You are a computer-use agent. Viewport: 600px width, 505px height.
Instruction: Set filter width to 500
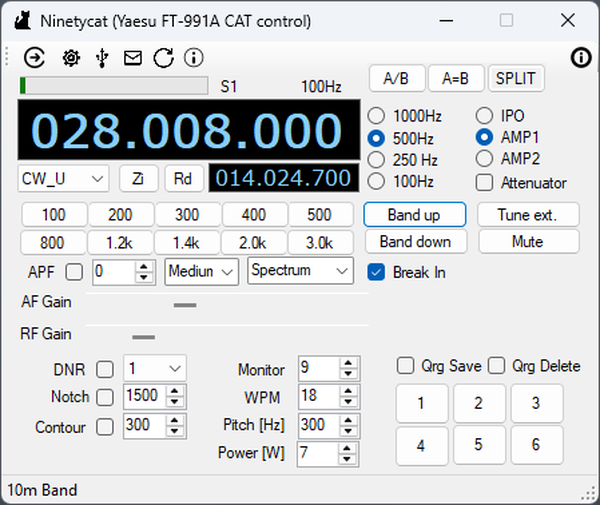[320, 215]
